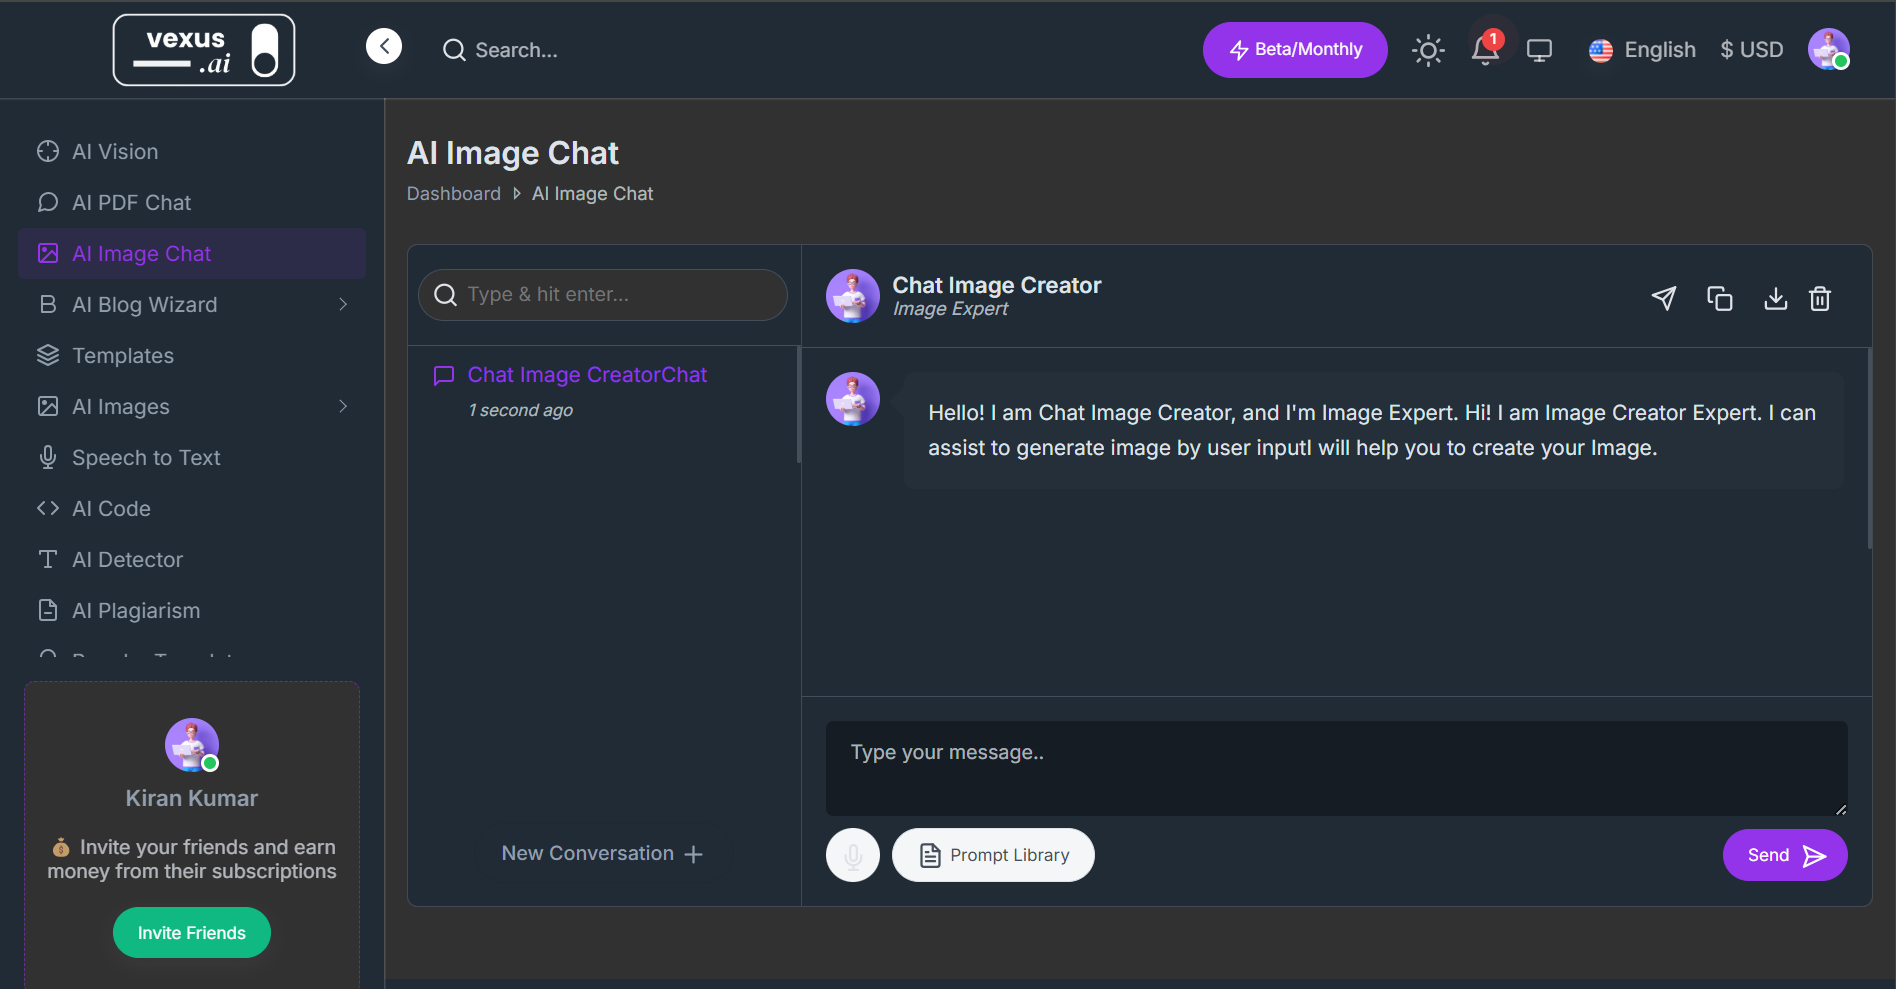Share chat with paper plane icon
This screenshot has width=1896, height=989.
tap(1664, 298)
